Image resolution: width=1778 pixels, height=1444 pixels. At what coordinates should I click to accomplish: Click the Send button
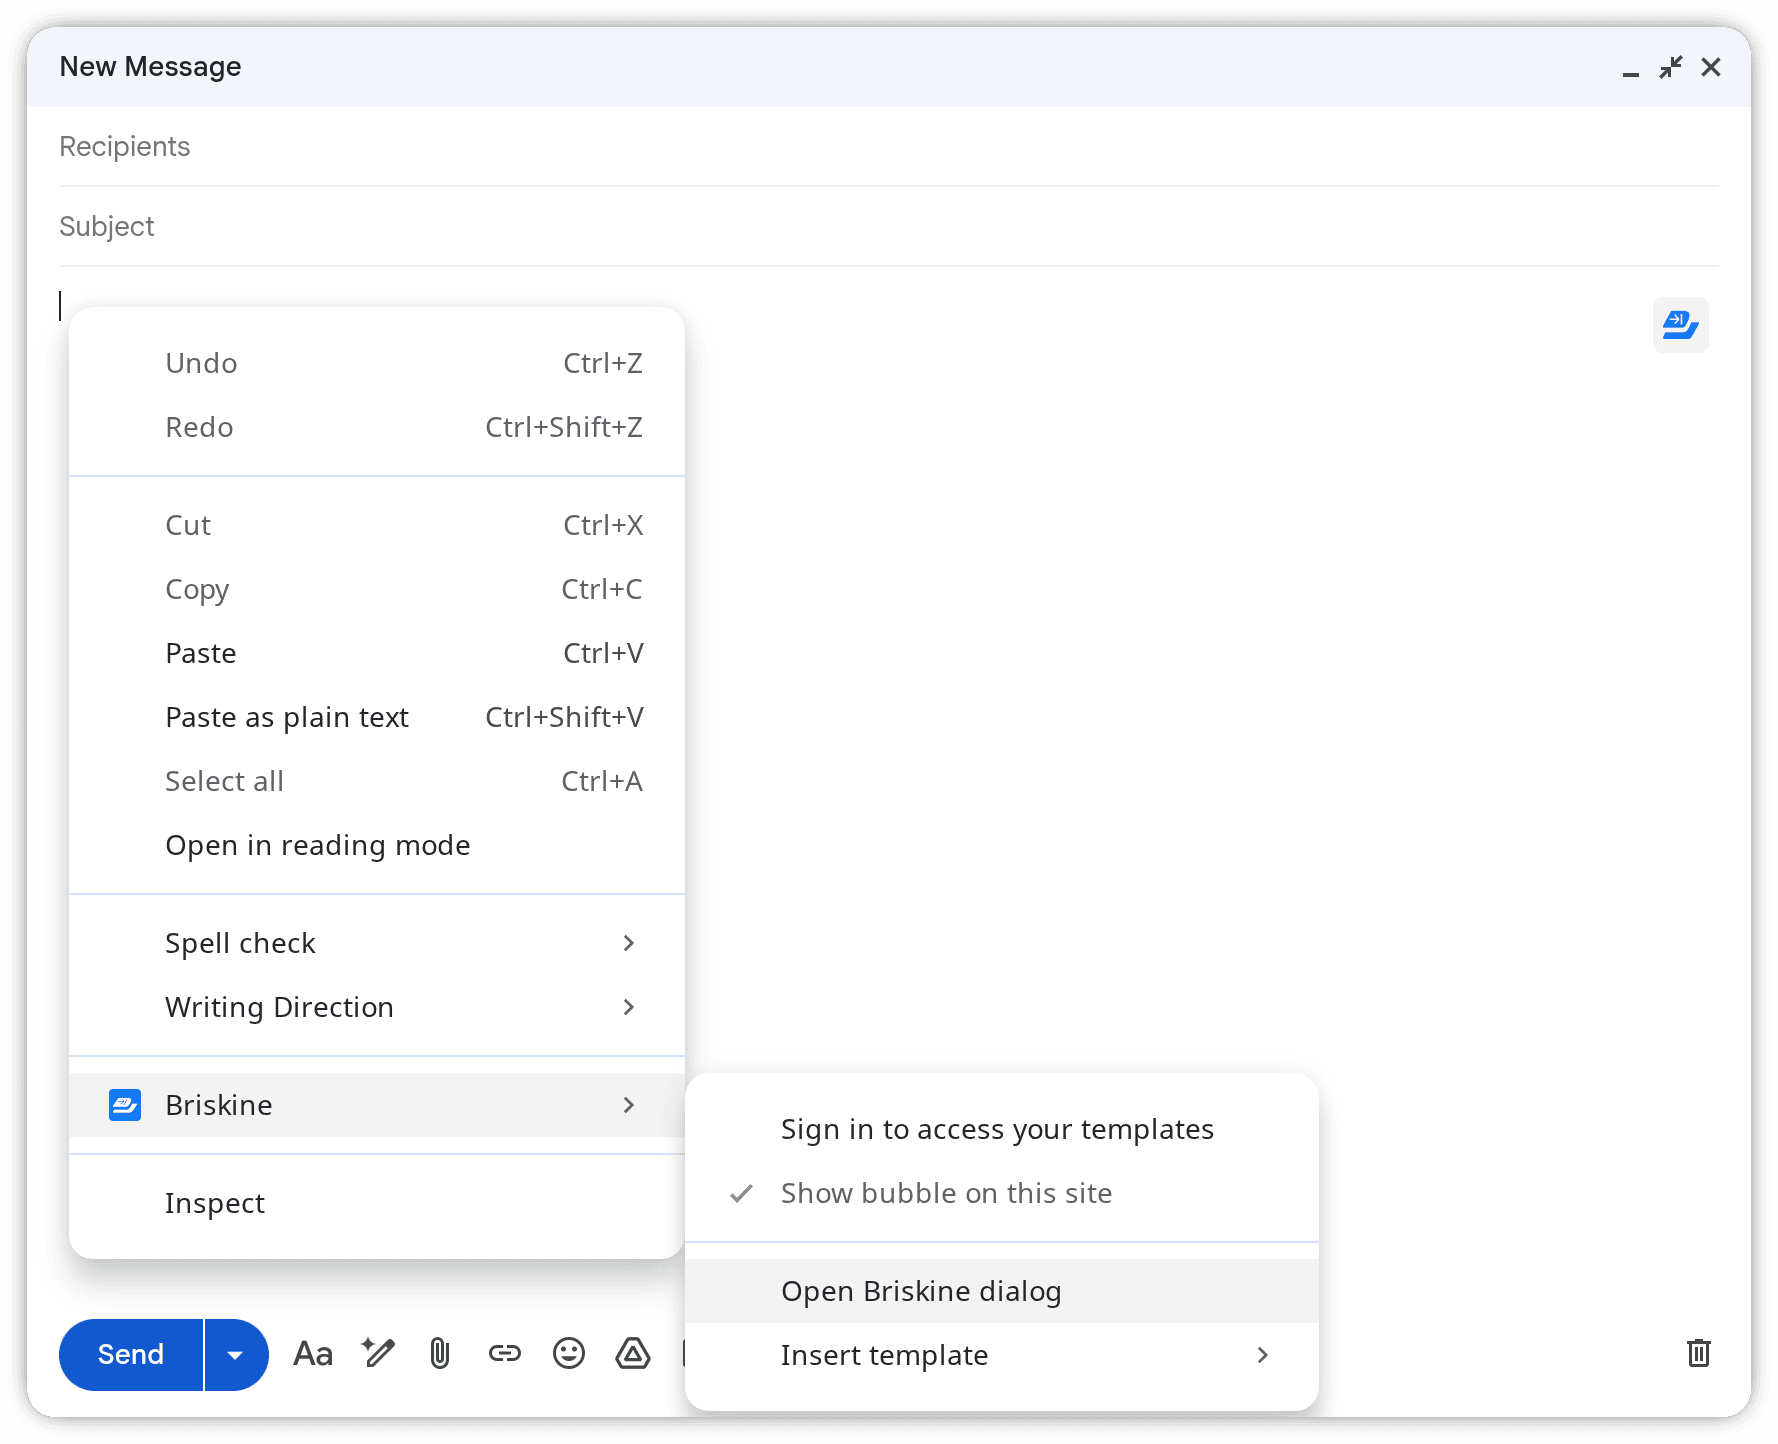click(130, 1354)
